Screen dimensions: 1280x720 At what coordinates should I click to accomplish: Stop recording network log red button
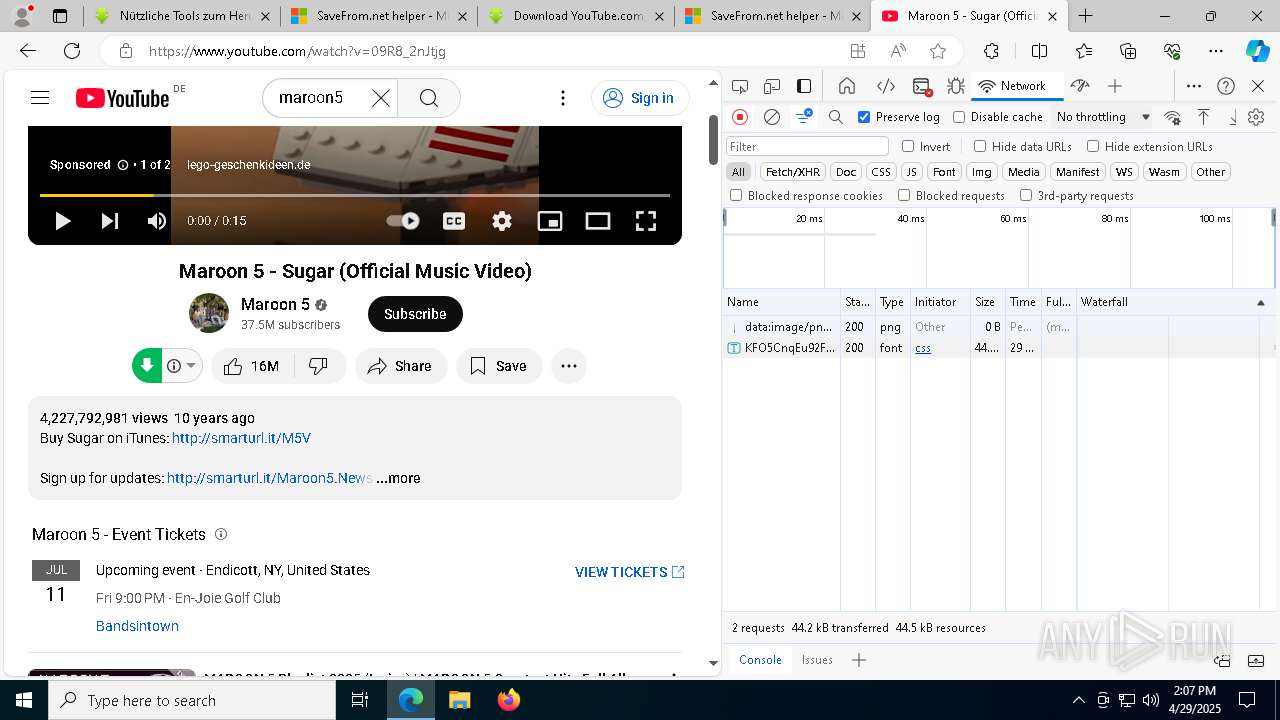(x=740, y=117)
